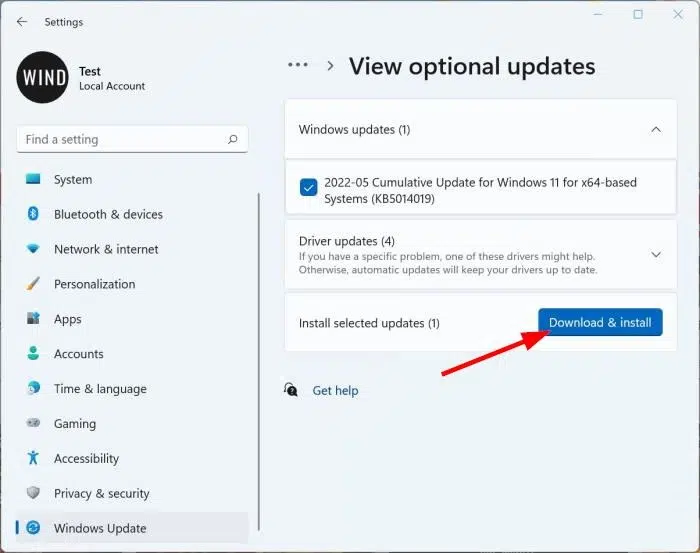Close the Settings window
Screen dimensions: 700x553
[x=678, y=14]
